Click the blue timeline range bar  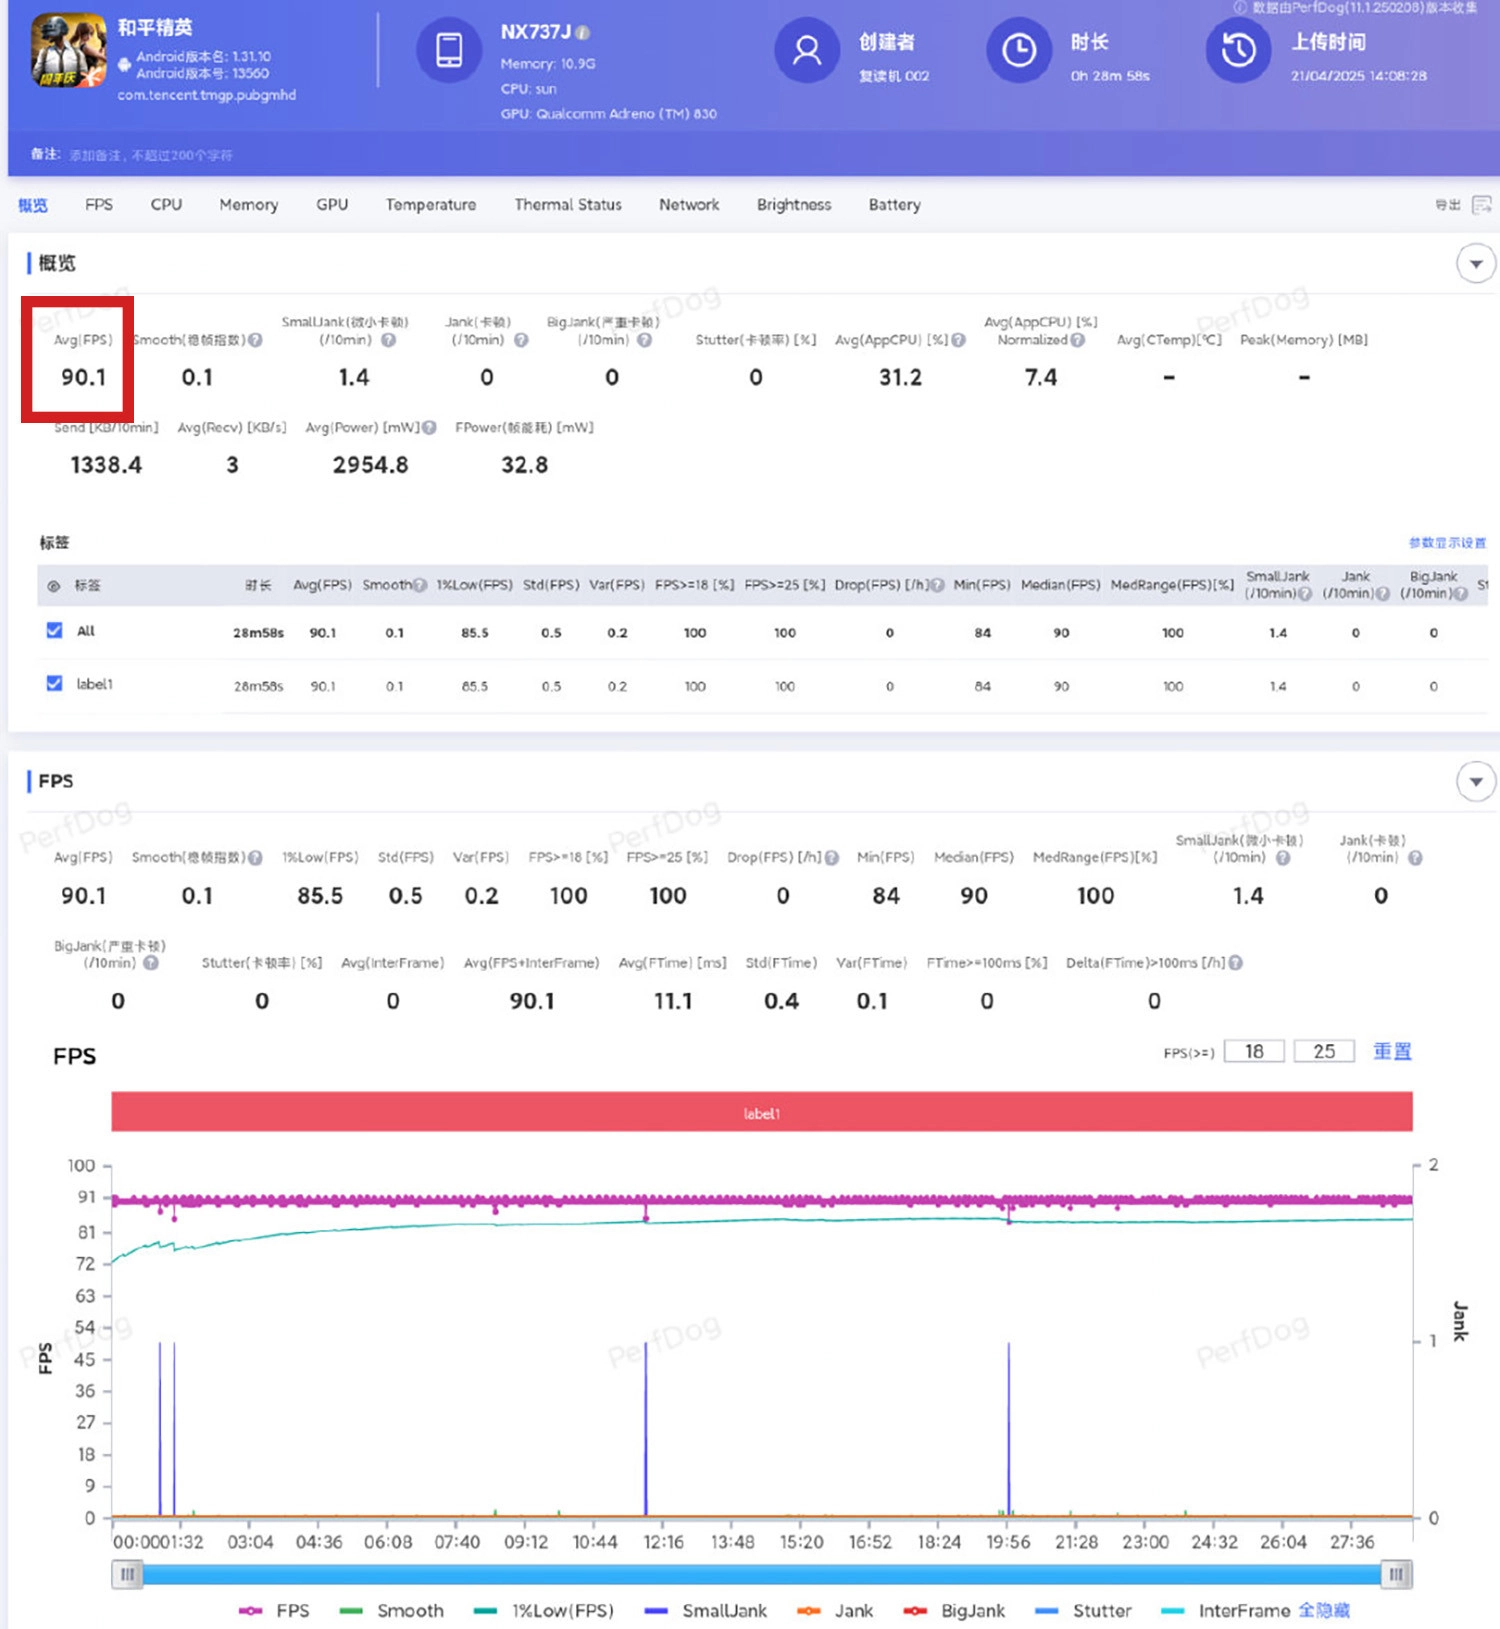point(762,1575)
